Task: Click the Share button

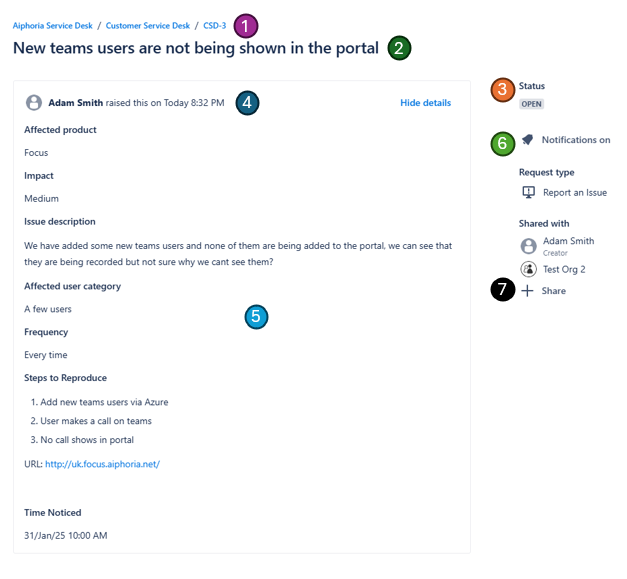Action: click(x=553, y=291)
